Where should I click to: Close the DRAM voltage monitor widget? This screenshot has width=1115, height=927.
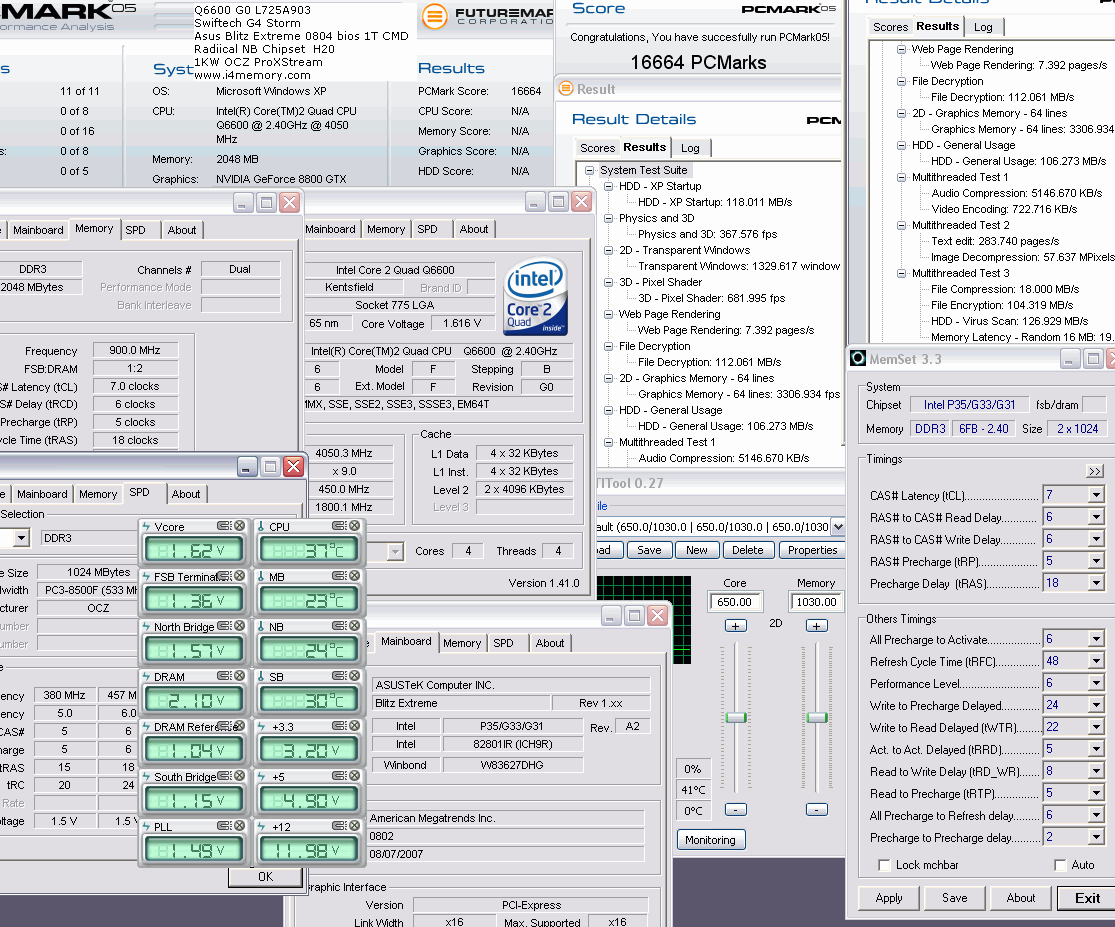pyautogui.click(x=240, y=676)
